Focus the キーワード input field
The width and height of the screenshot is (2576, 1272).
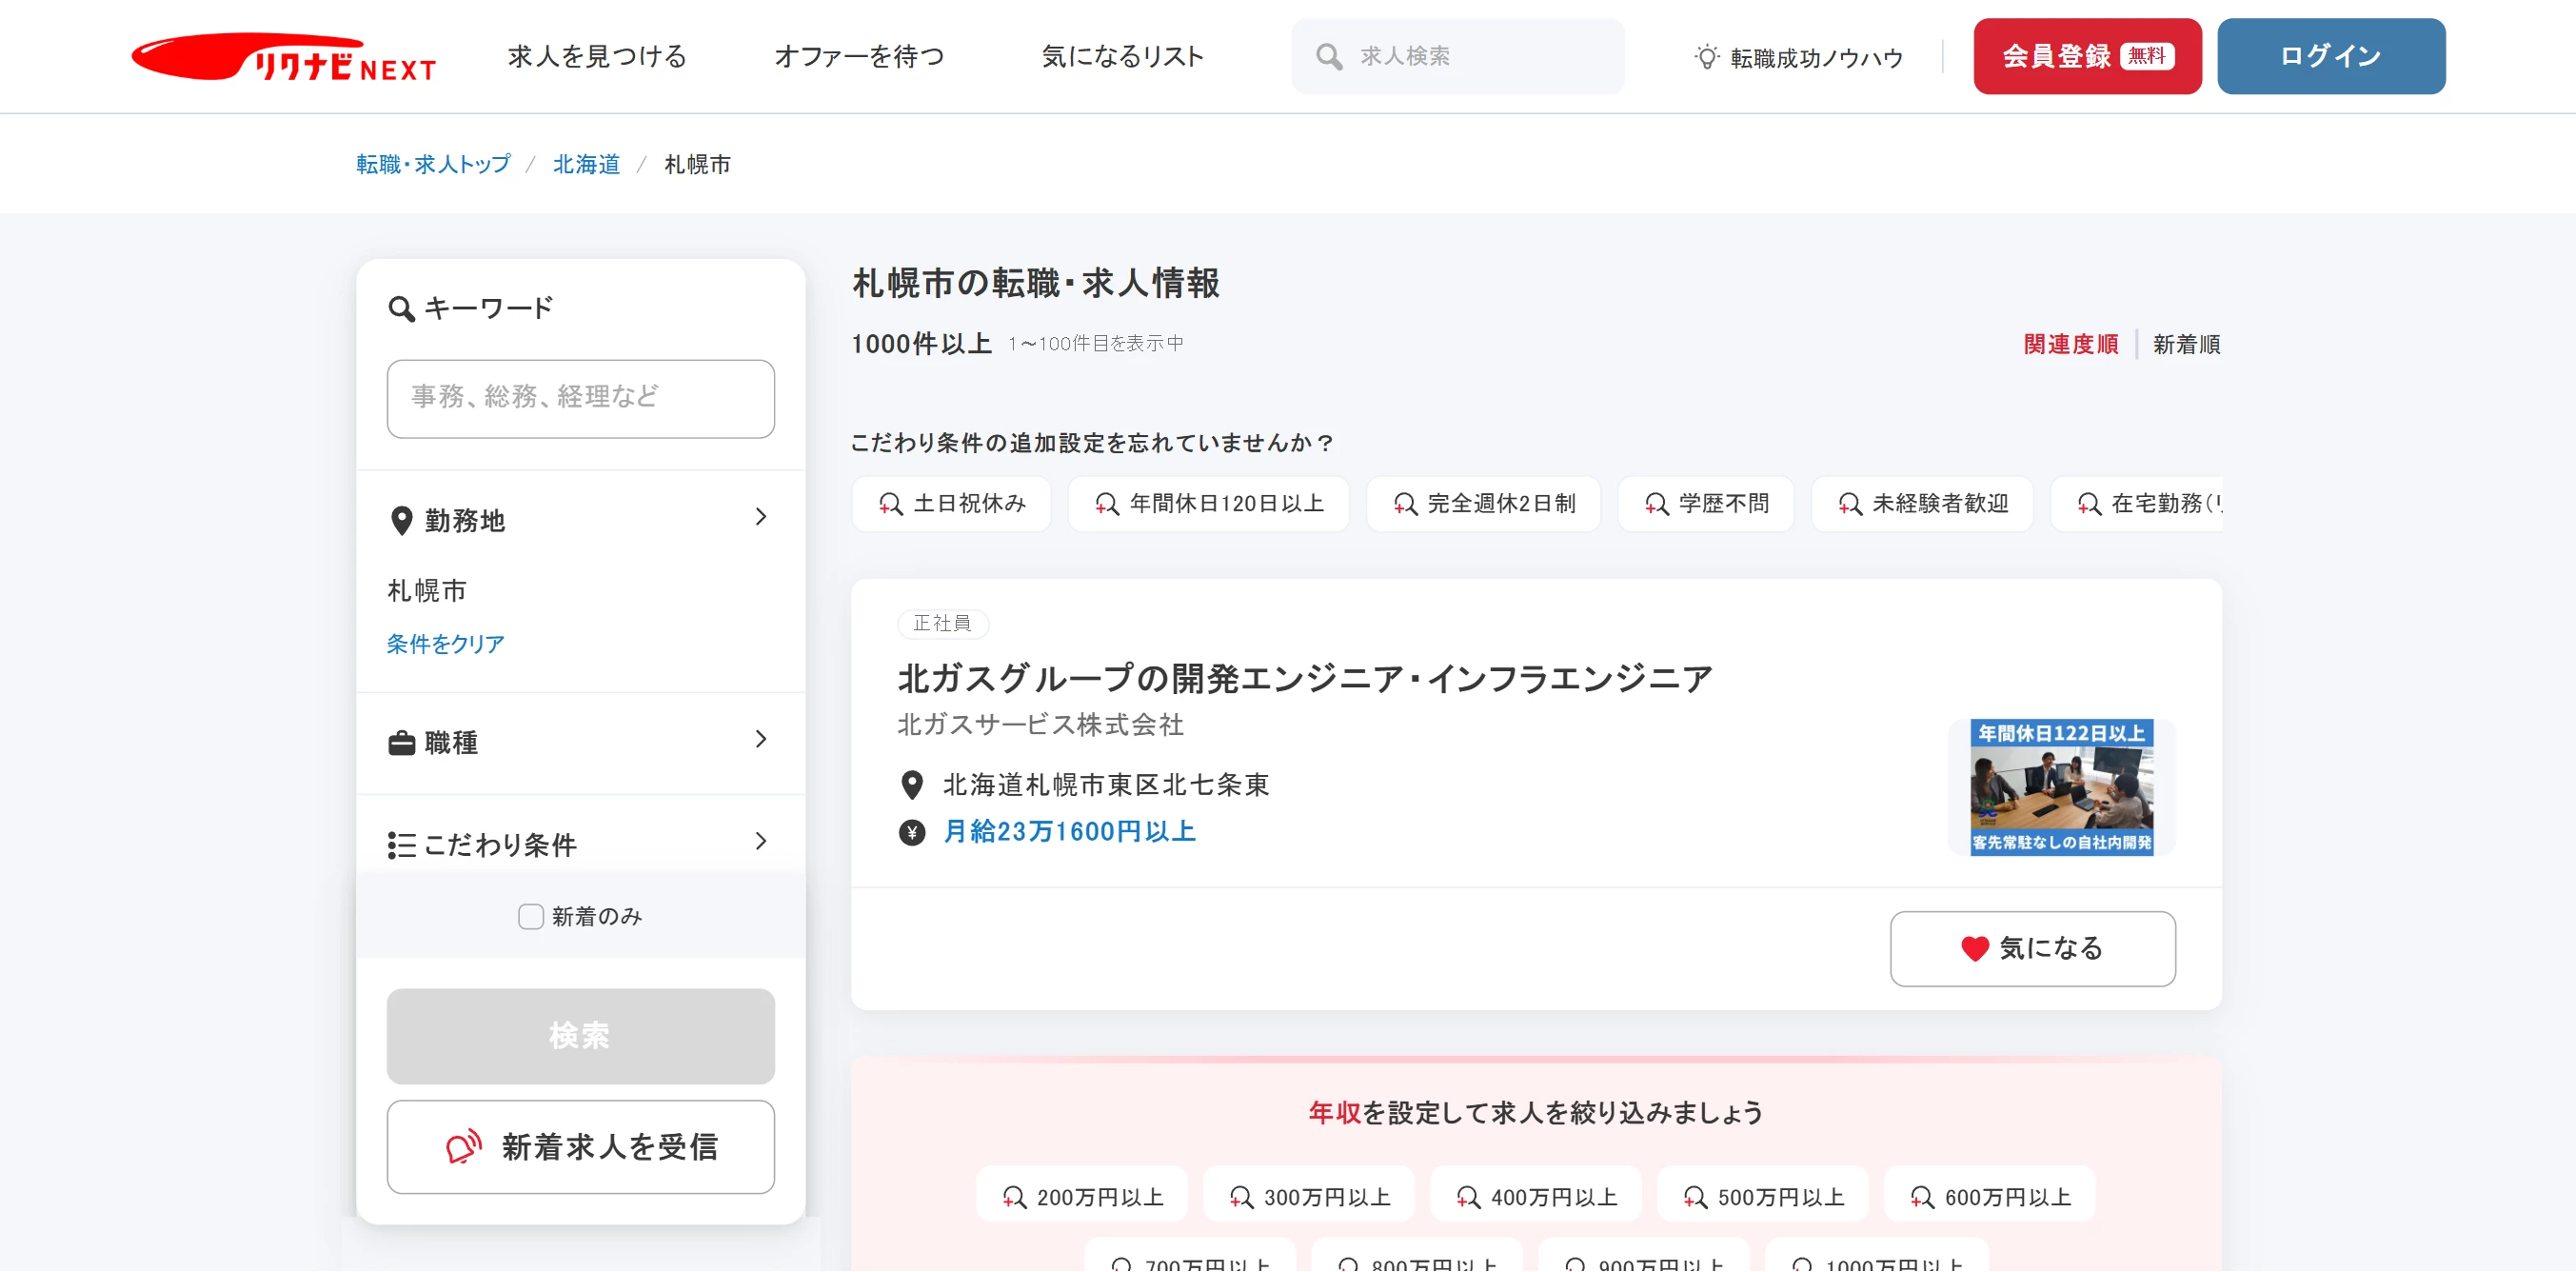tap(580, 398)
